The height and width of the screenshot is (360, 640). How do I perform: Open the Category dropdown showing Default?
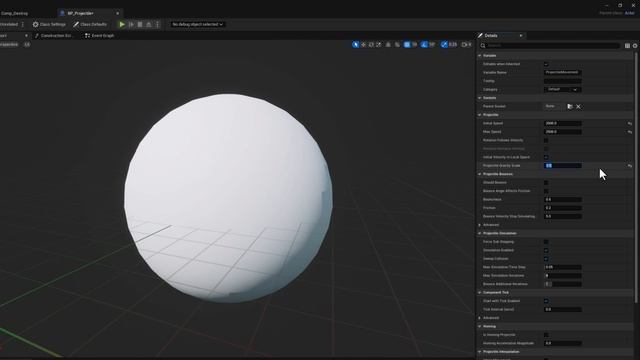(x=563, y=89)
